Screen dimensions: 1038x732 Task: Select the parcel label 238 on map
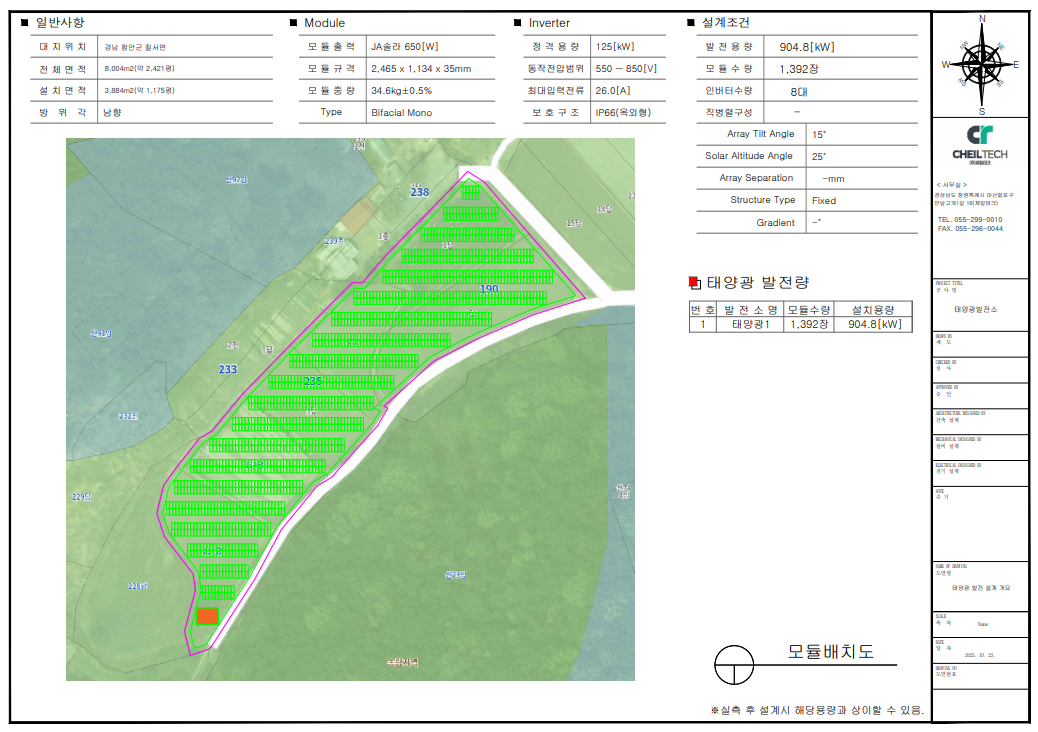[x=420, y=192]
